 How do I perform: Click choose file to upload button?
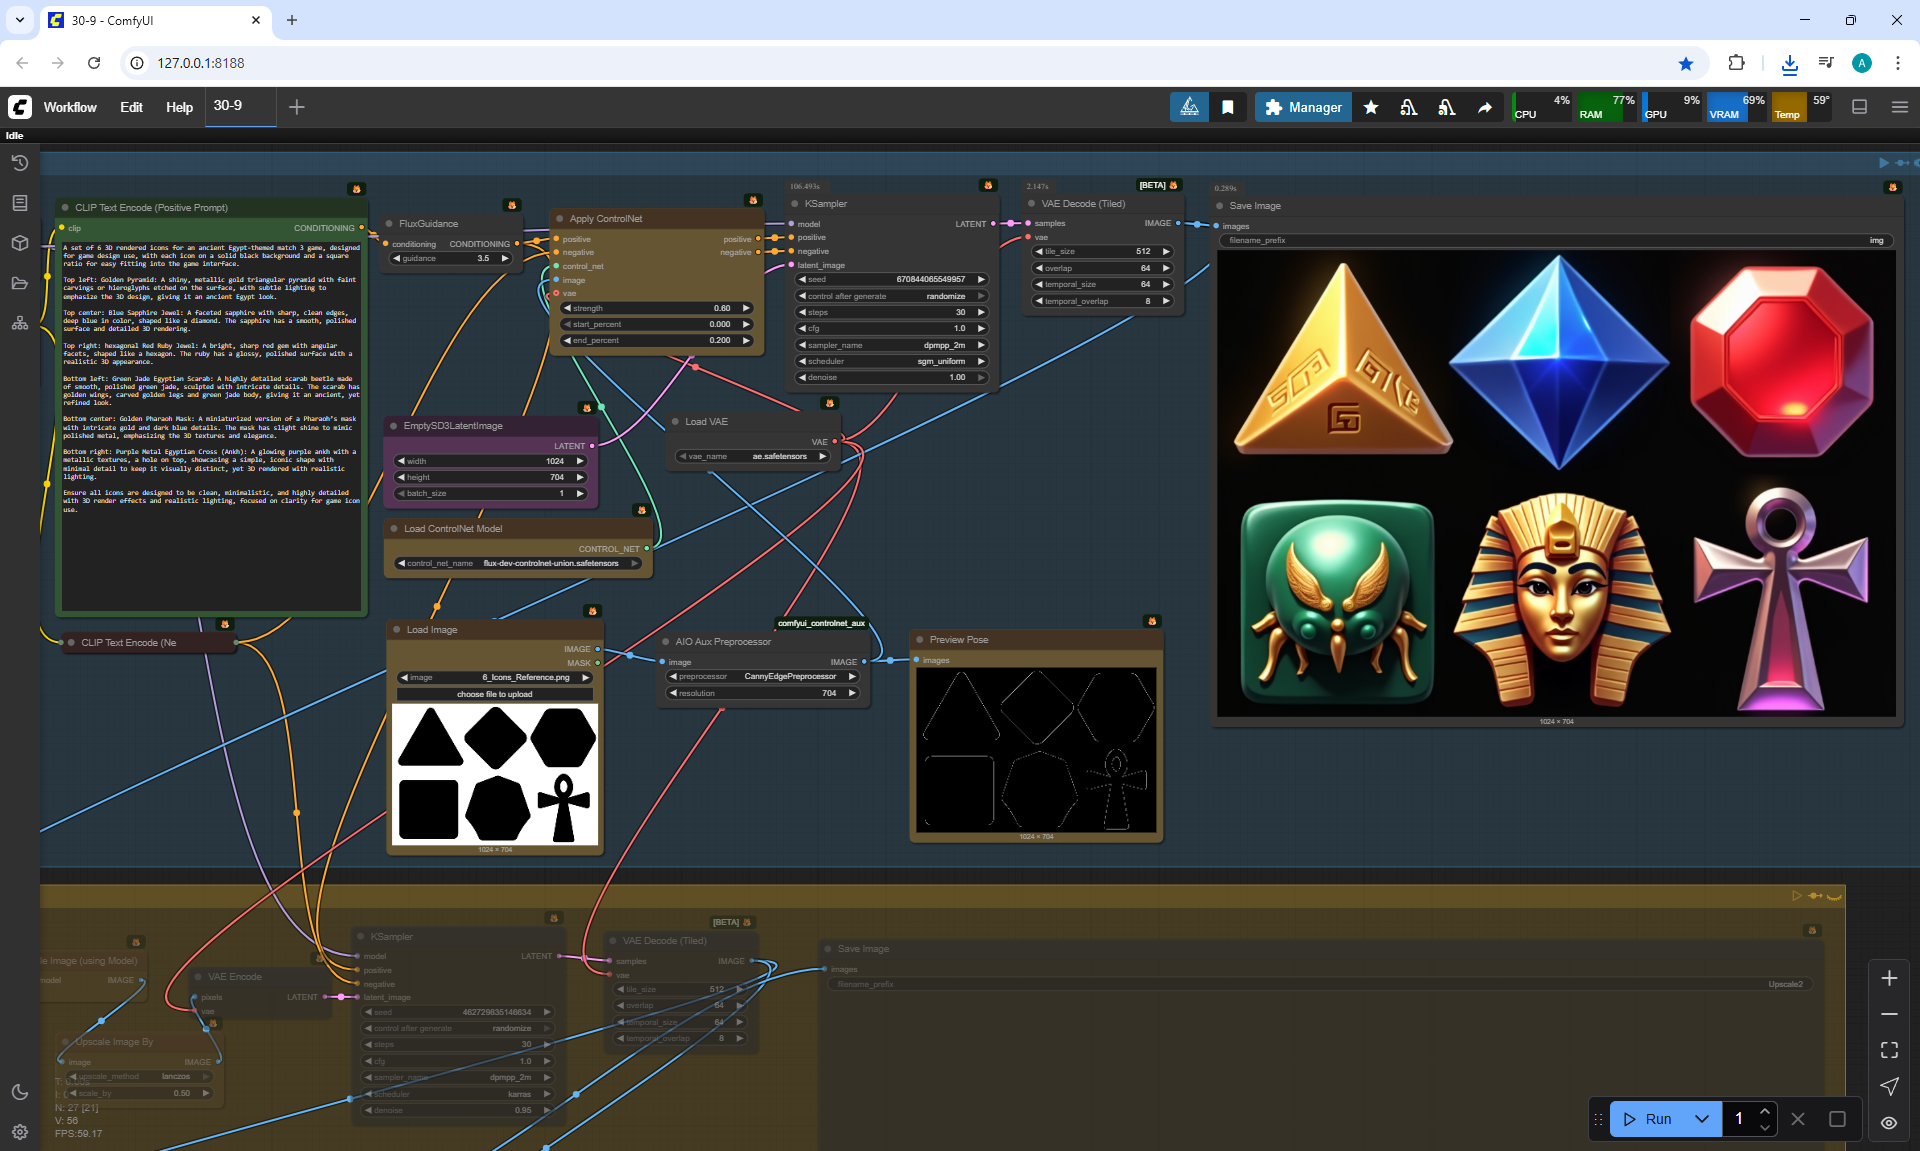point(495,694)
